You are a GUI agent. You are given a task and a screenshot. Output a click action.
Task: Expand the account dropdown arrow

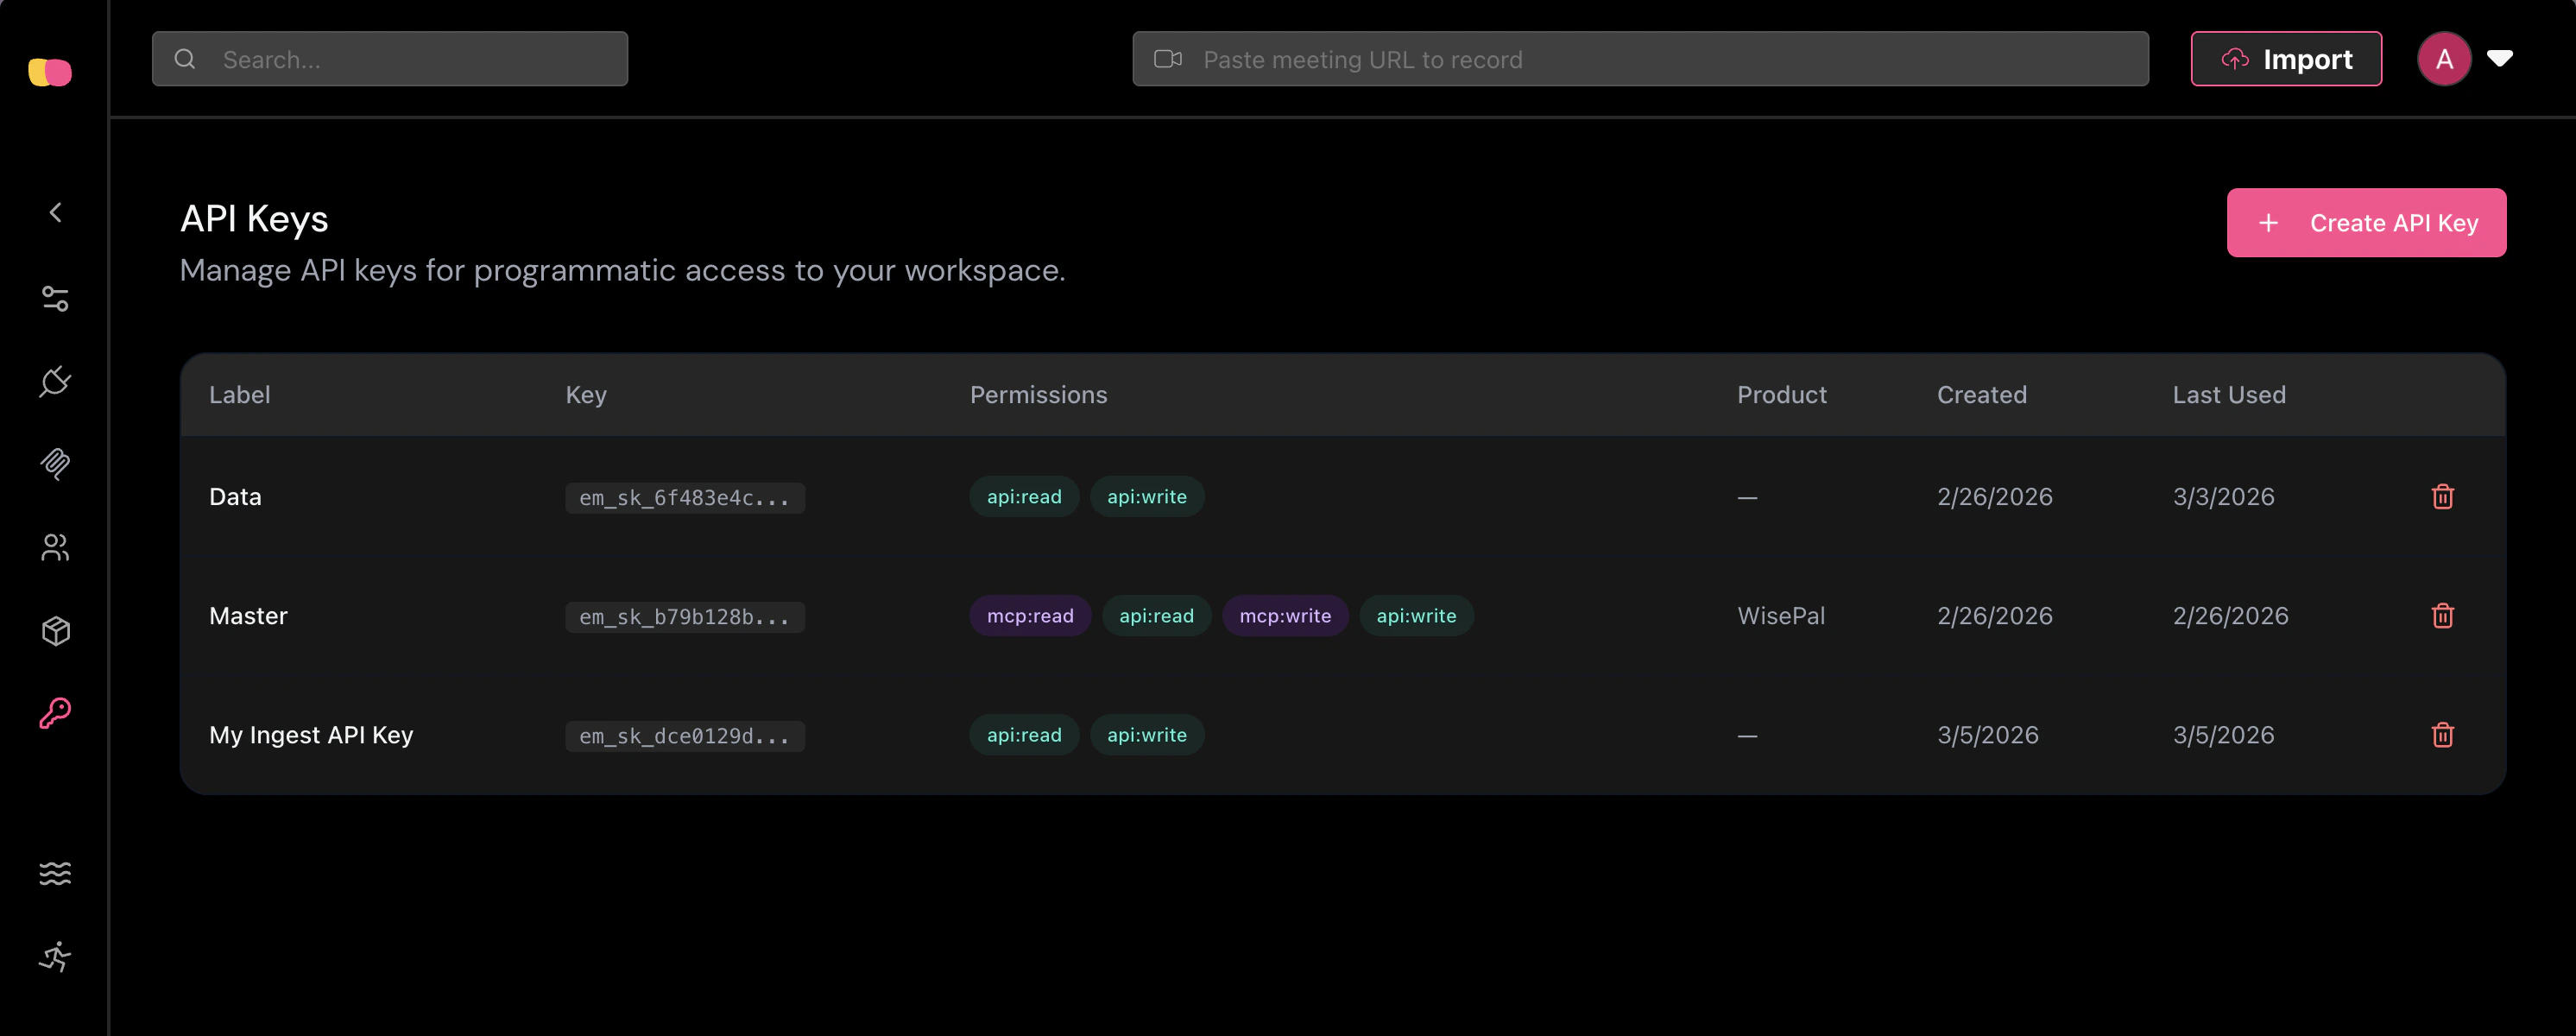pyautogui.click(x=2500, y=58)
